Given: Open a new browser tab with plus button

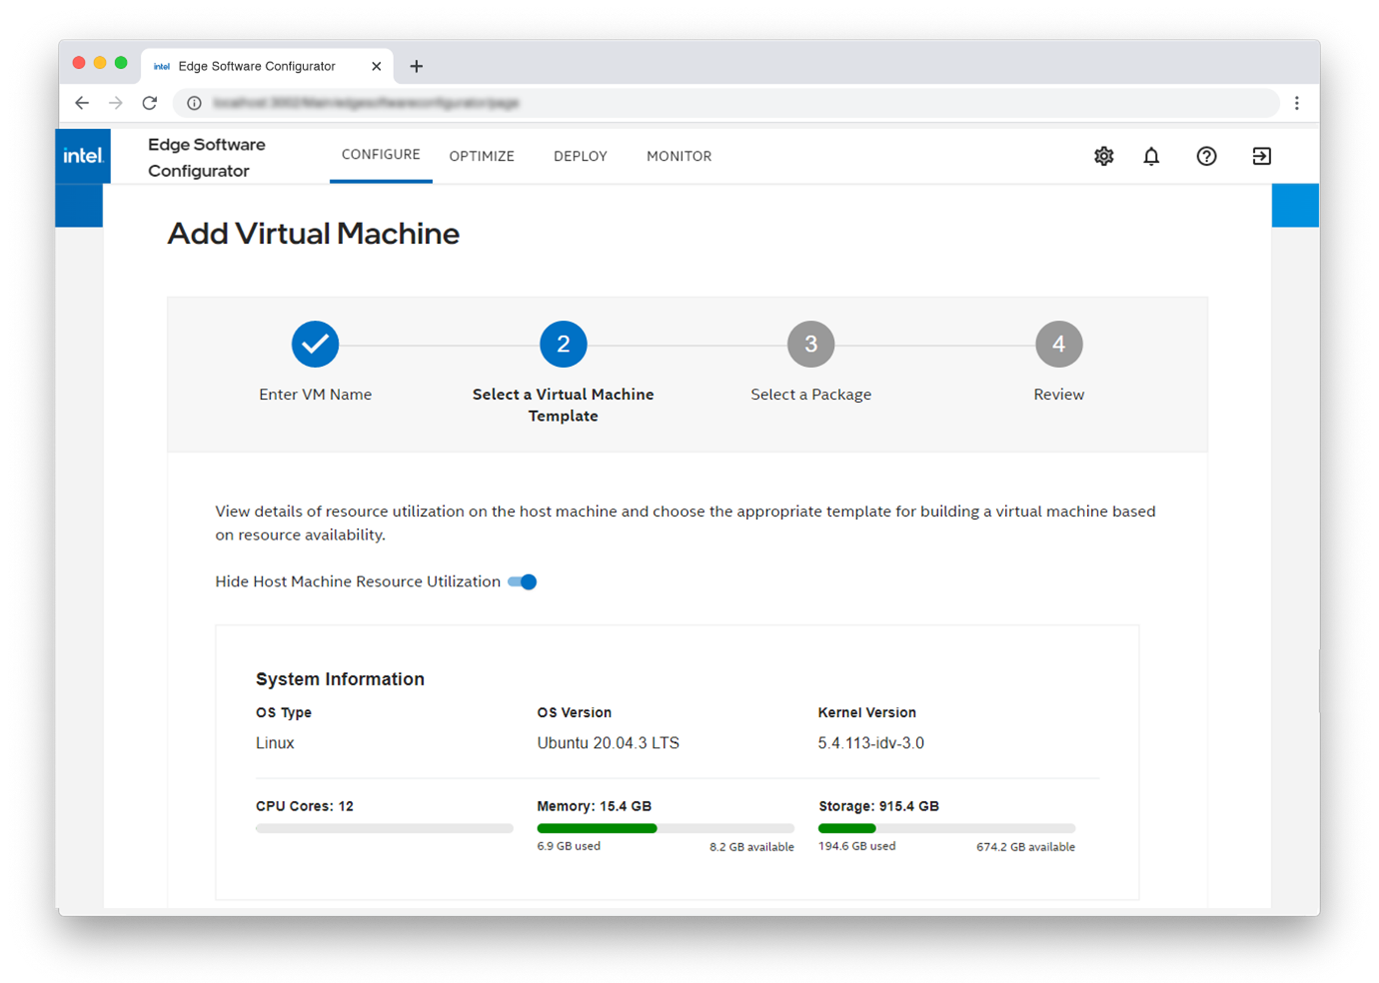Looking at the screenshot, I should [417, 66].
